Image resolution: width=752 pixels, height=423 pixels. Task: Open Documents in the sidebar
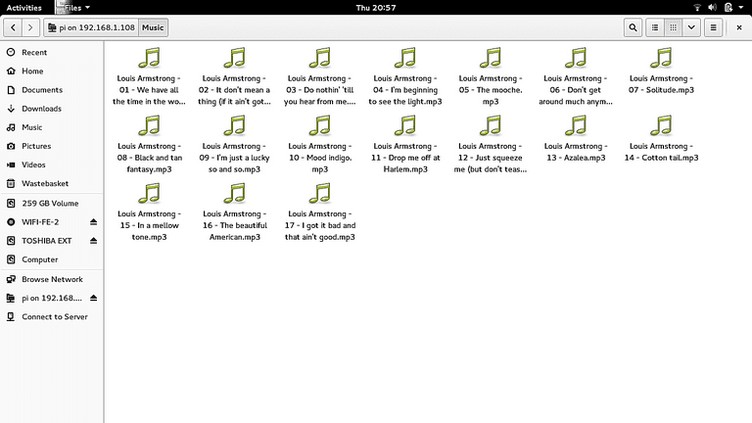51,90
